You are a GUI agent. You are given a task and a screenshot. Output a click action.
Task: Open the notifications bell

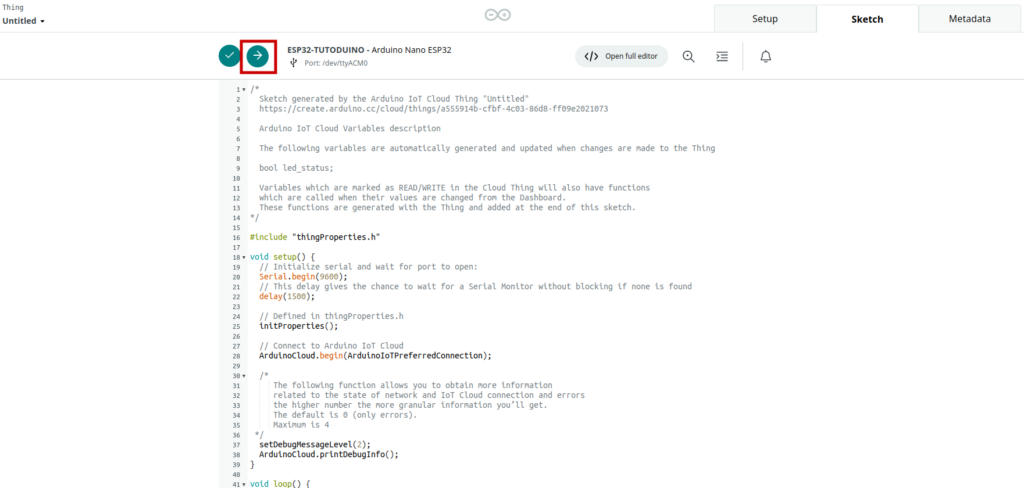pos(766,56)
